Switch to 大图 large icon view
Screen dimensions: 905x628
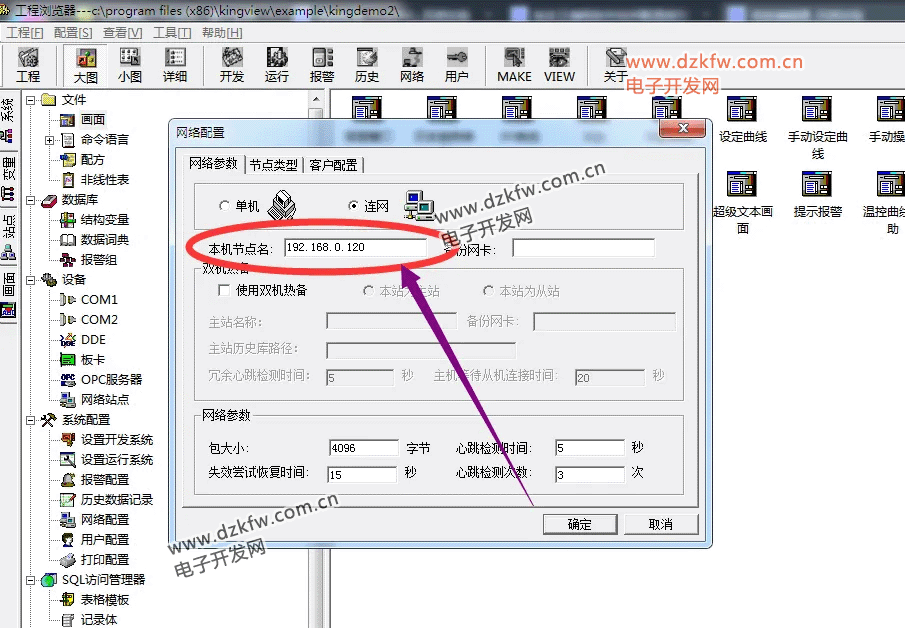click(86, 65)
